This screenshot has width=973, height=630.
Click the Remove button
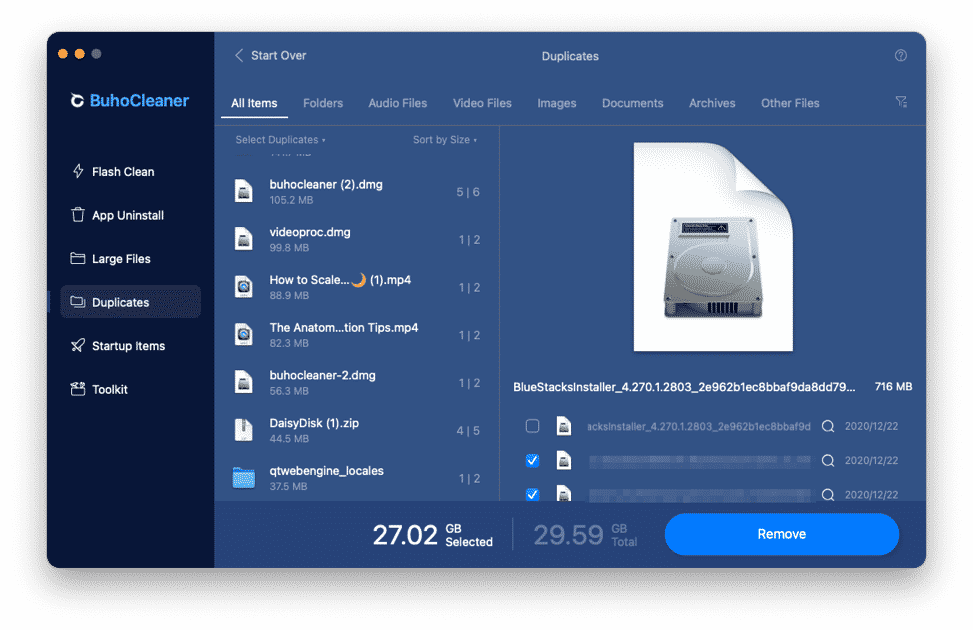tap(781, 534)
